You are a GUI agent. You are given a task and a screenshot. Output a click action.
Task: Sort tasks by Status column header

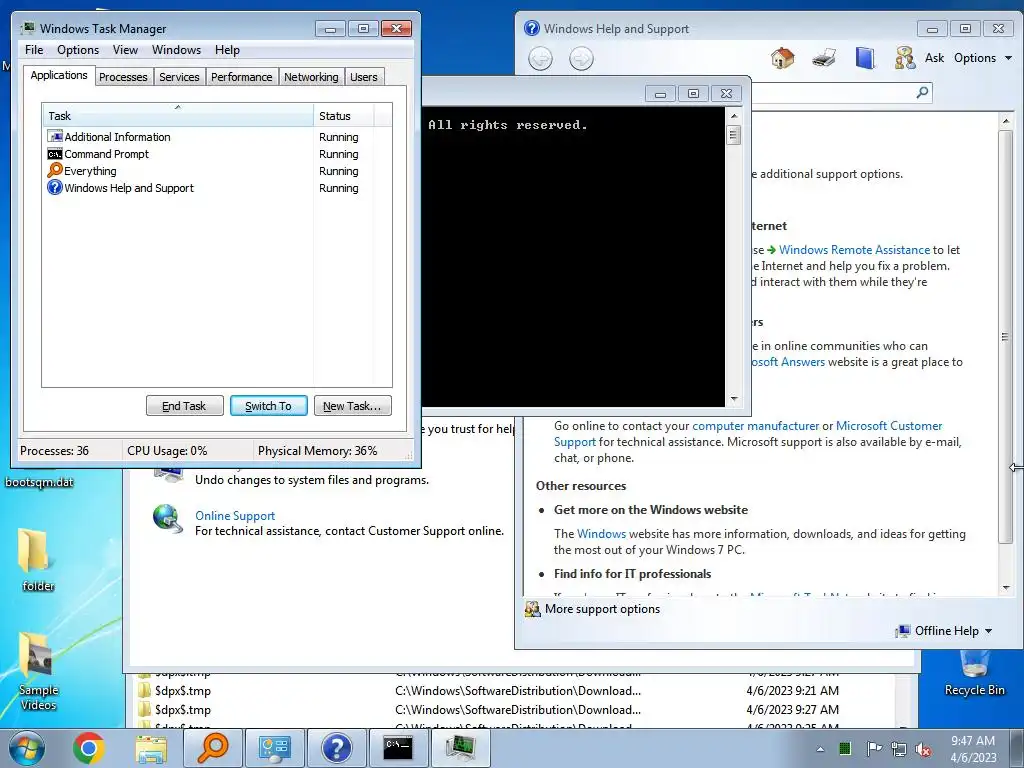(x=344, y=115)
